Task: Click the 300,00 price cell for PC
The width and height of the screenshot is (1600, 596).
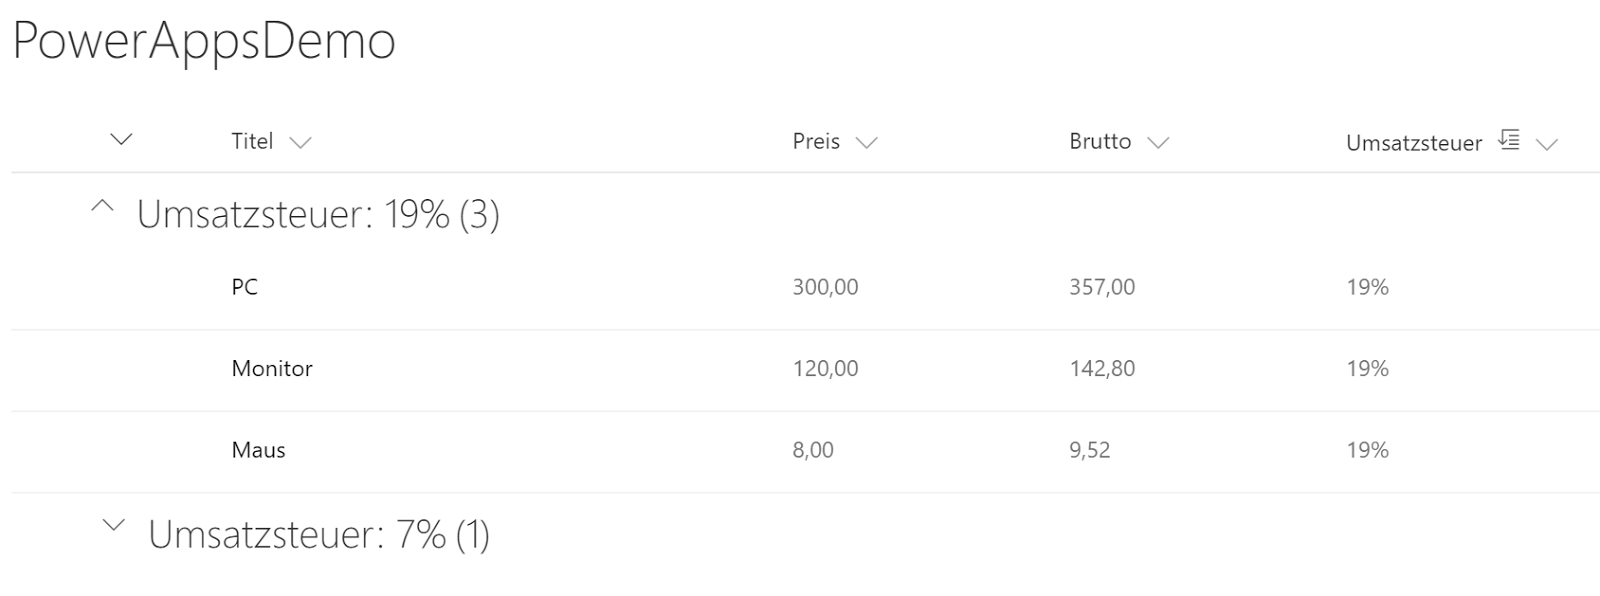Action: [825, 287]
